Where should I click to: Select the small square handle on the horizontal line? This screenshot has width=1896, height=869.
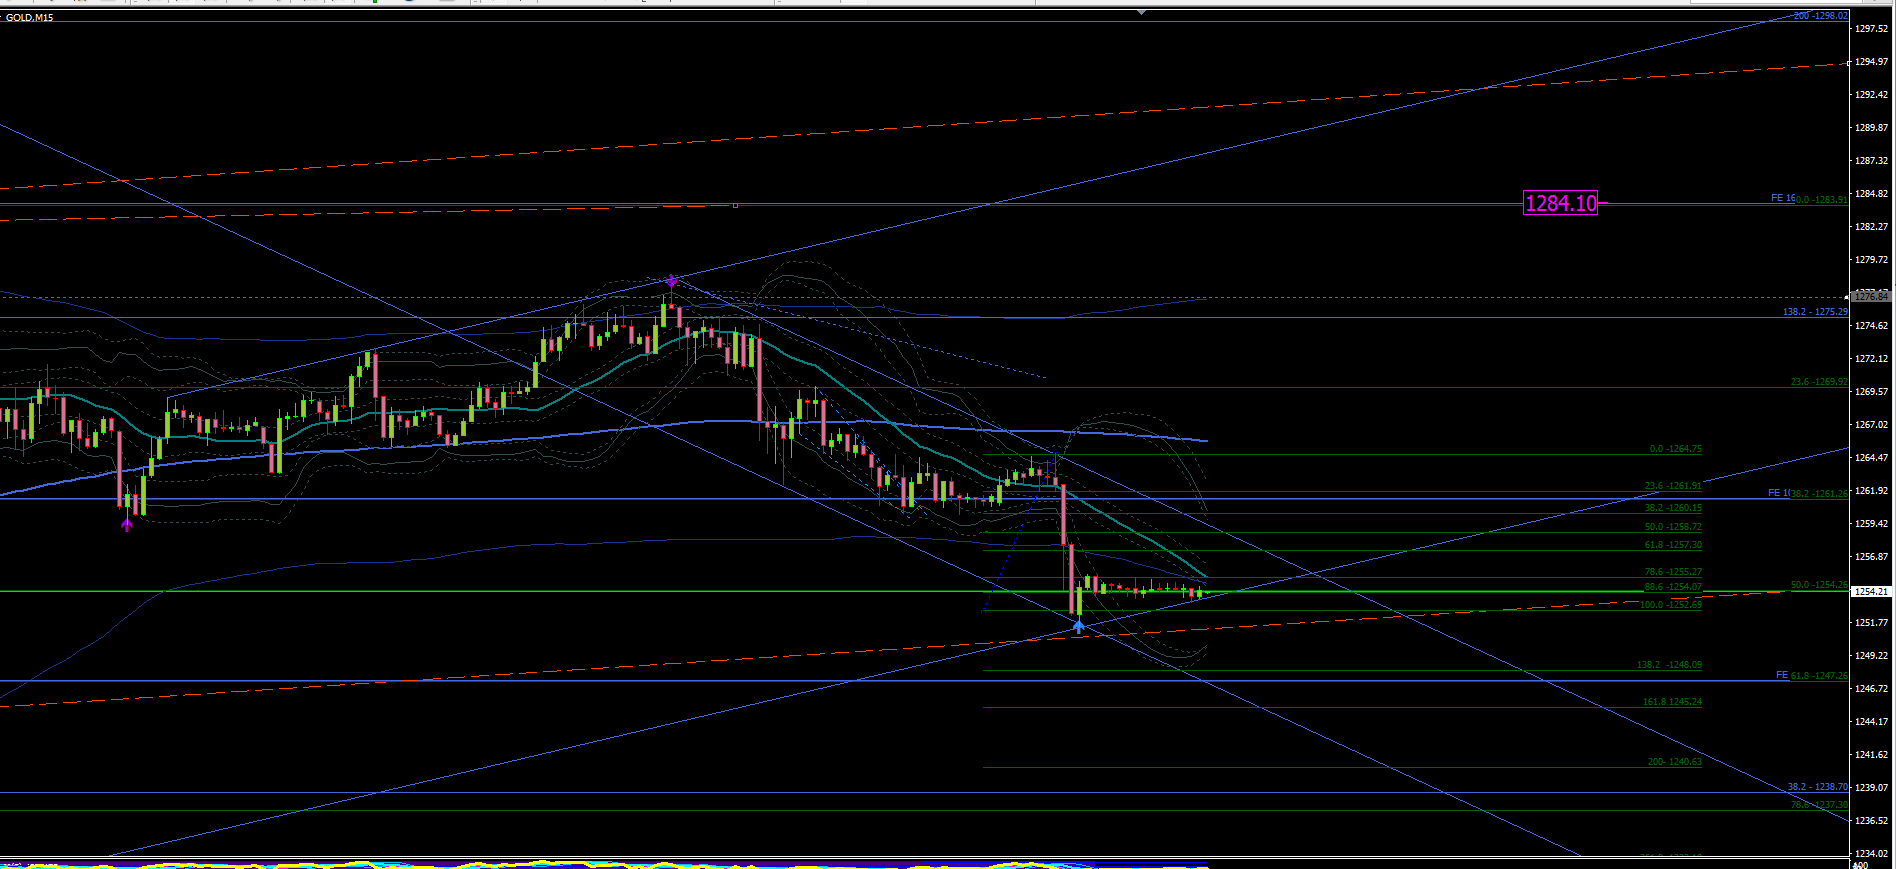[735, 205]
